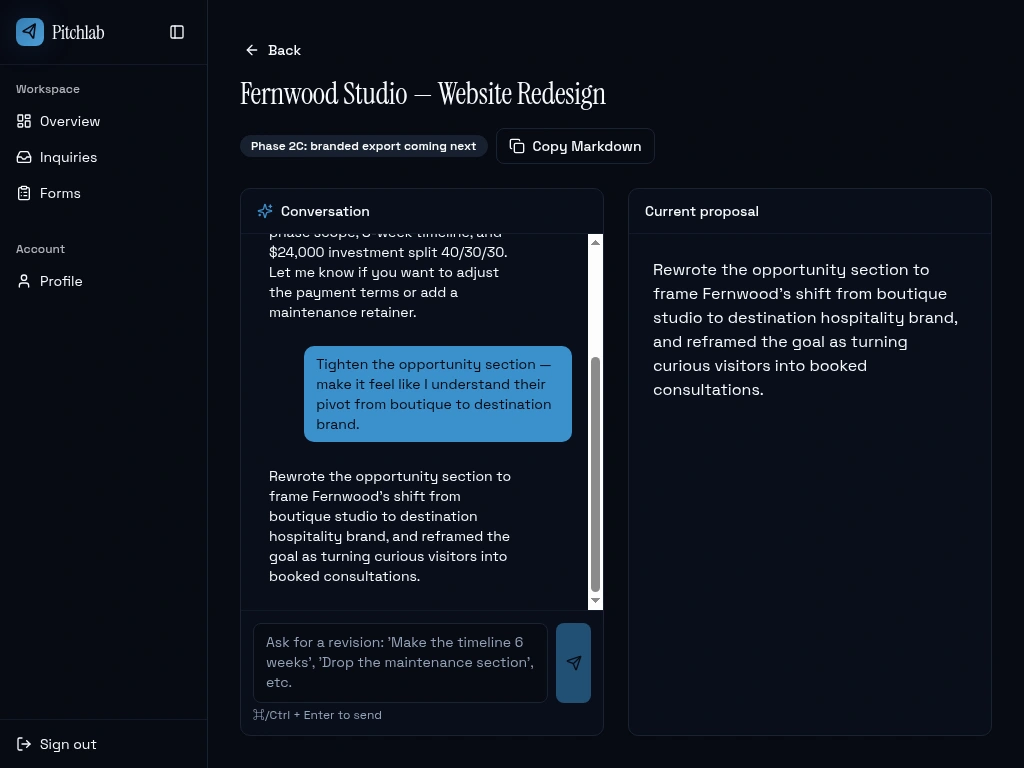Click the Copy Markdown button
Screen dimensions: 1024x768
[x=575, y=146]
